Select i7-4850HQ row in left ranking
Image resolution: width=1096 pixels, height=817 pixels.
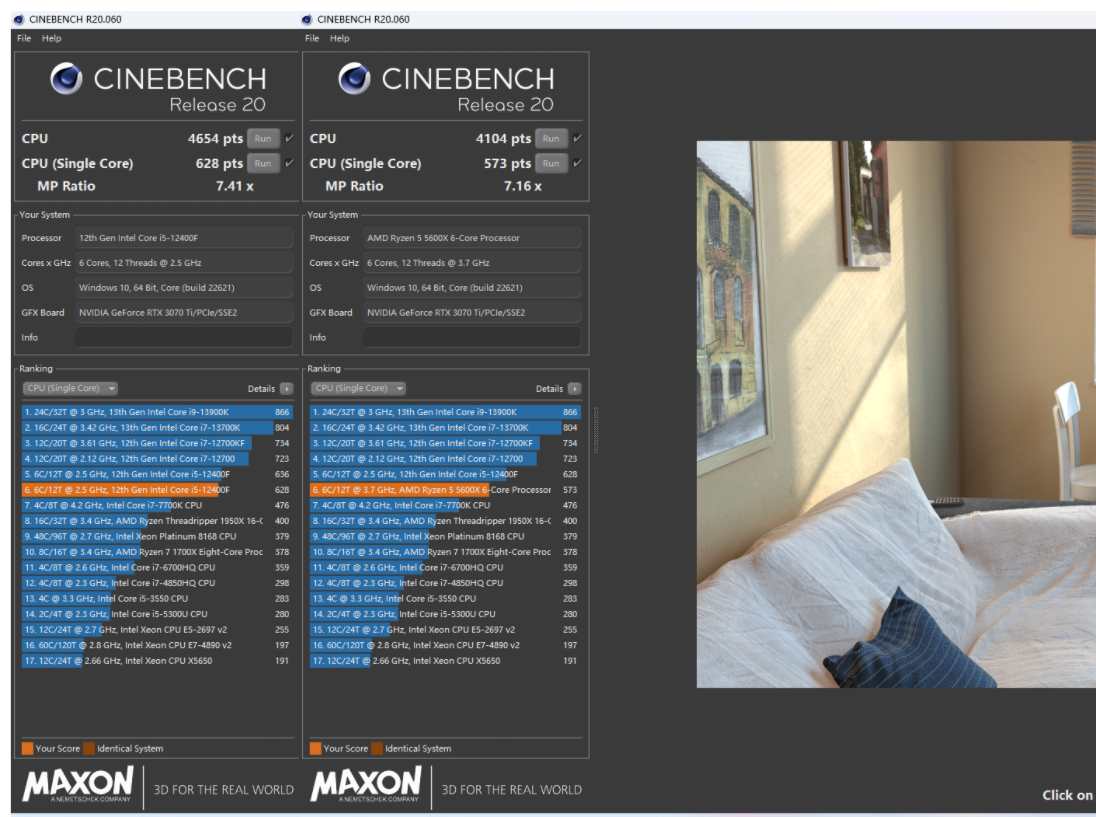tap(157, 583)
